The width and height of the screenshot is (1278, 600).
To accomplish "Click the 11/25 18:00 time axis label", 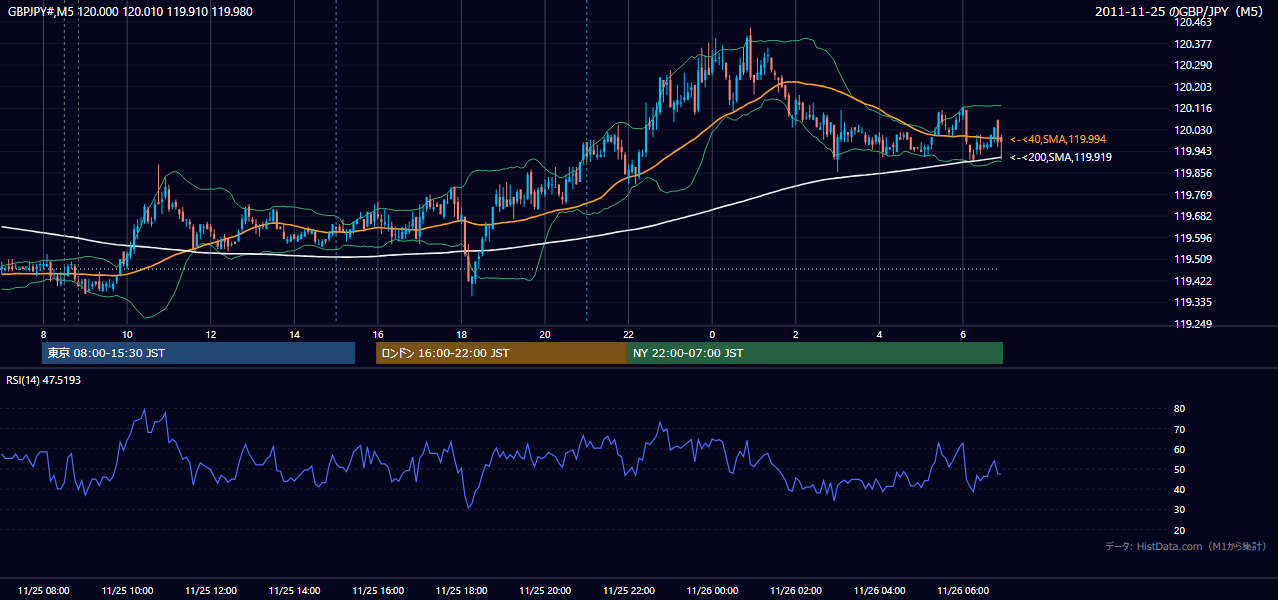I will click(x=461, y=591).
